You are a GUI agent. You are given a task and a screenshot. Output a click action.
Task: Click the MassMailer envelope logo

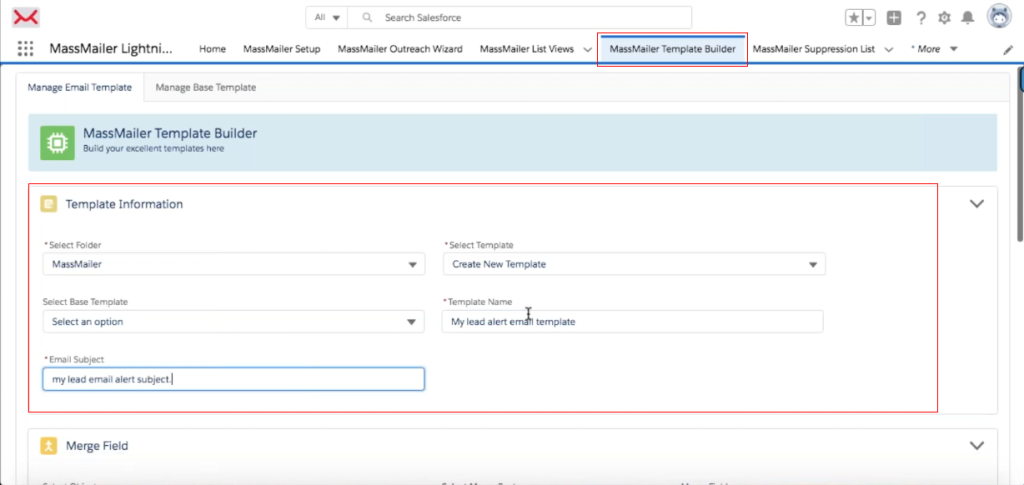[25, 18]
